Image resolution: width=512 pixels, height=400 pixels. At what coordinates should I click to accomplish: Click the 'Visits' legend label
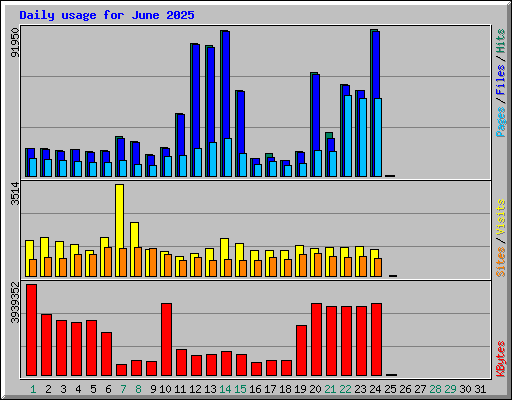501,217
